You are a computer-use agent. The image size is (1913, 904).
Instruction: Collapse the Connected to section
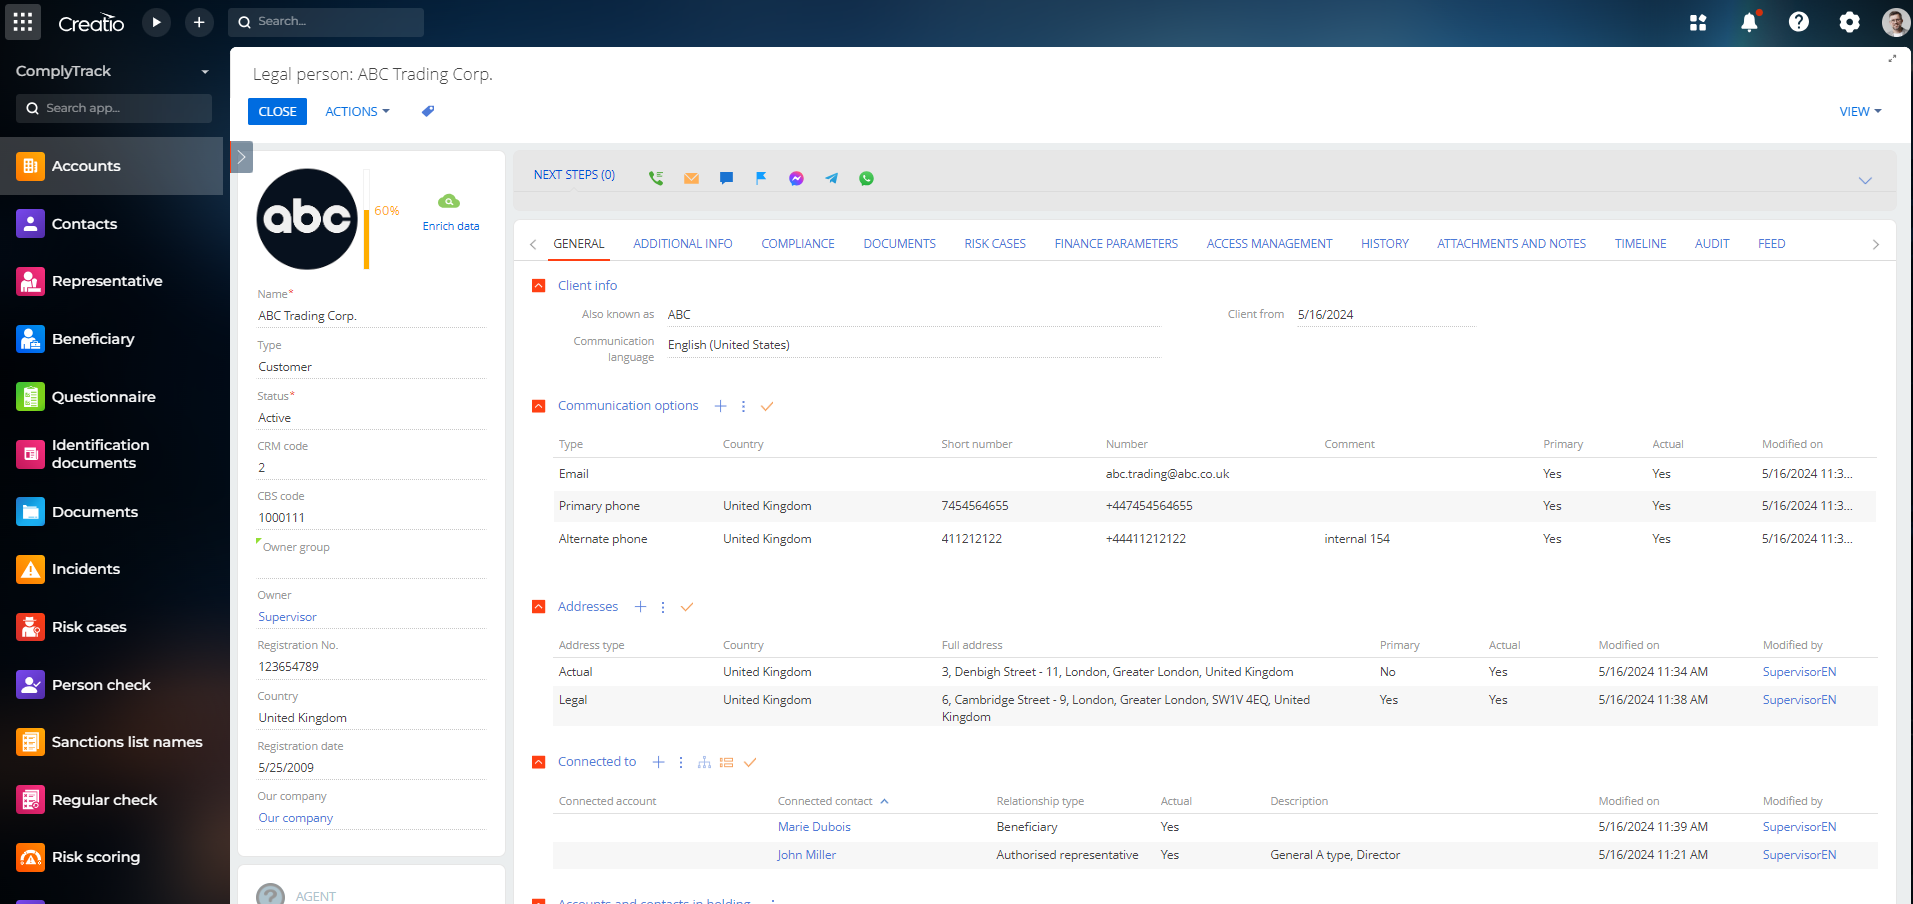[539, 762]
